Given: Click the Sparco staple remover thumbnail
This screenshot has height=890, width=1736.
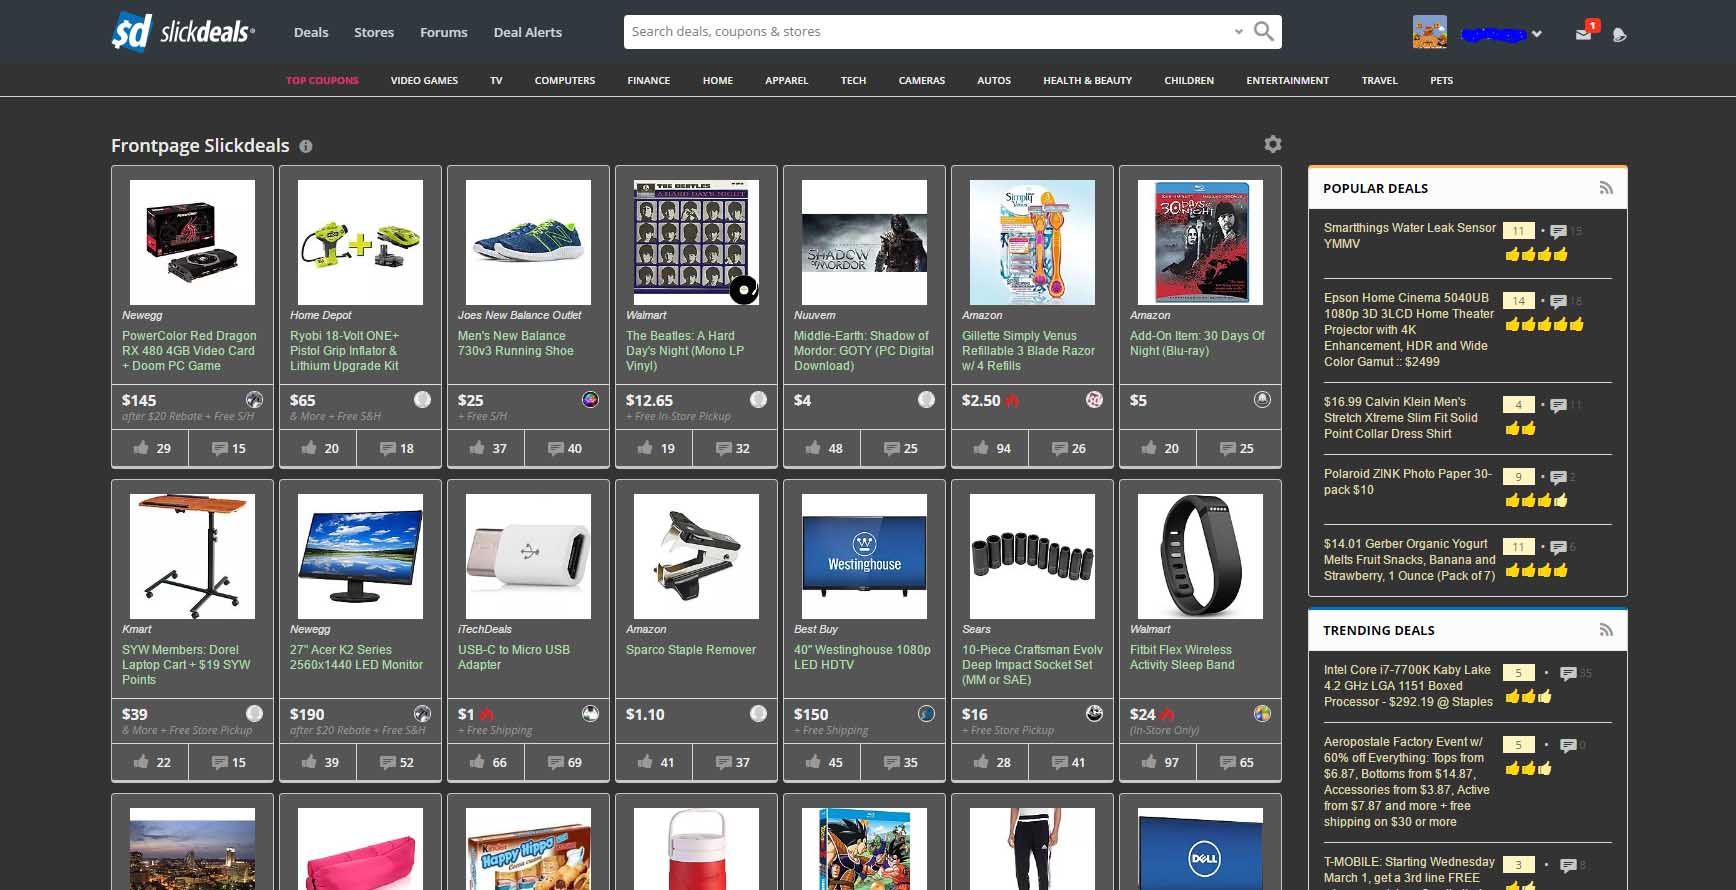Looking at the screenshot, I should pos(696,556).
